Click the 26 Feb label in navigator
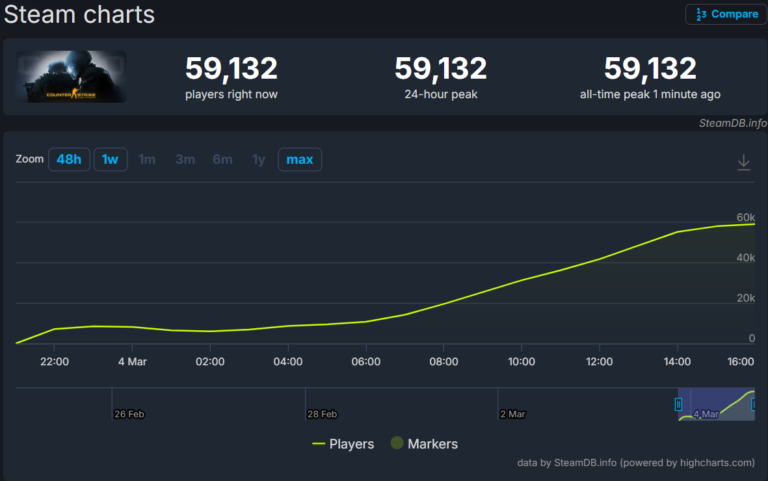This screenshot has height=481, width=768. [129, 414]
